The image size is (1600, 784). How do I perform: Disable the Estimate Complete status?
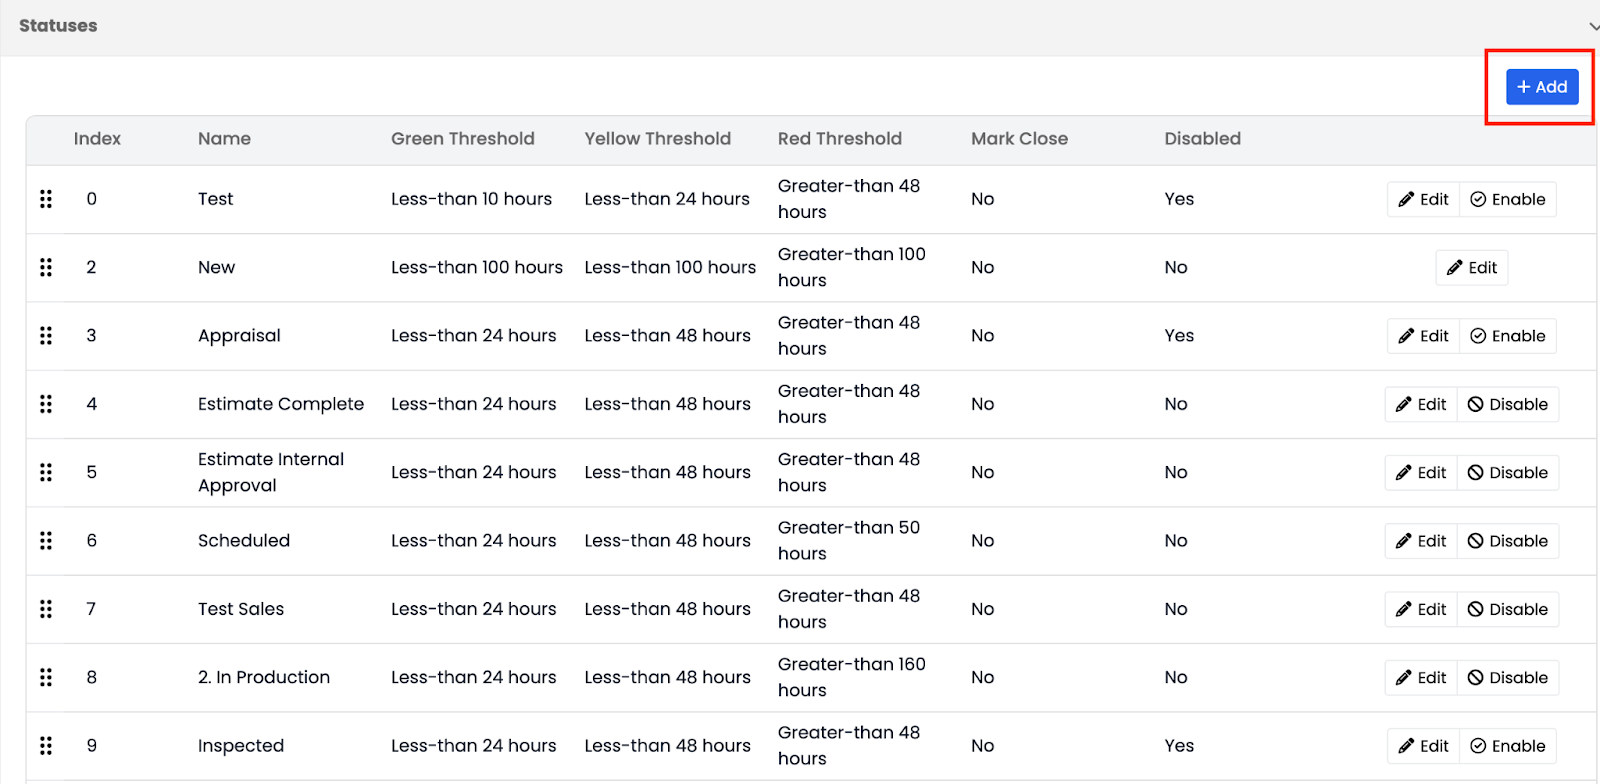point(1507,404)
